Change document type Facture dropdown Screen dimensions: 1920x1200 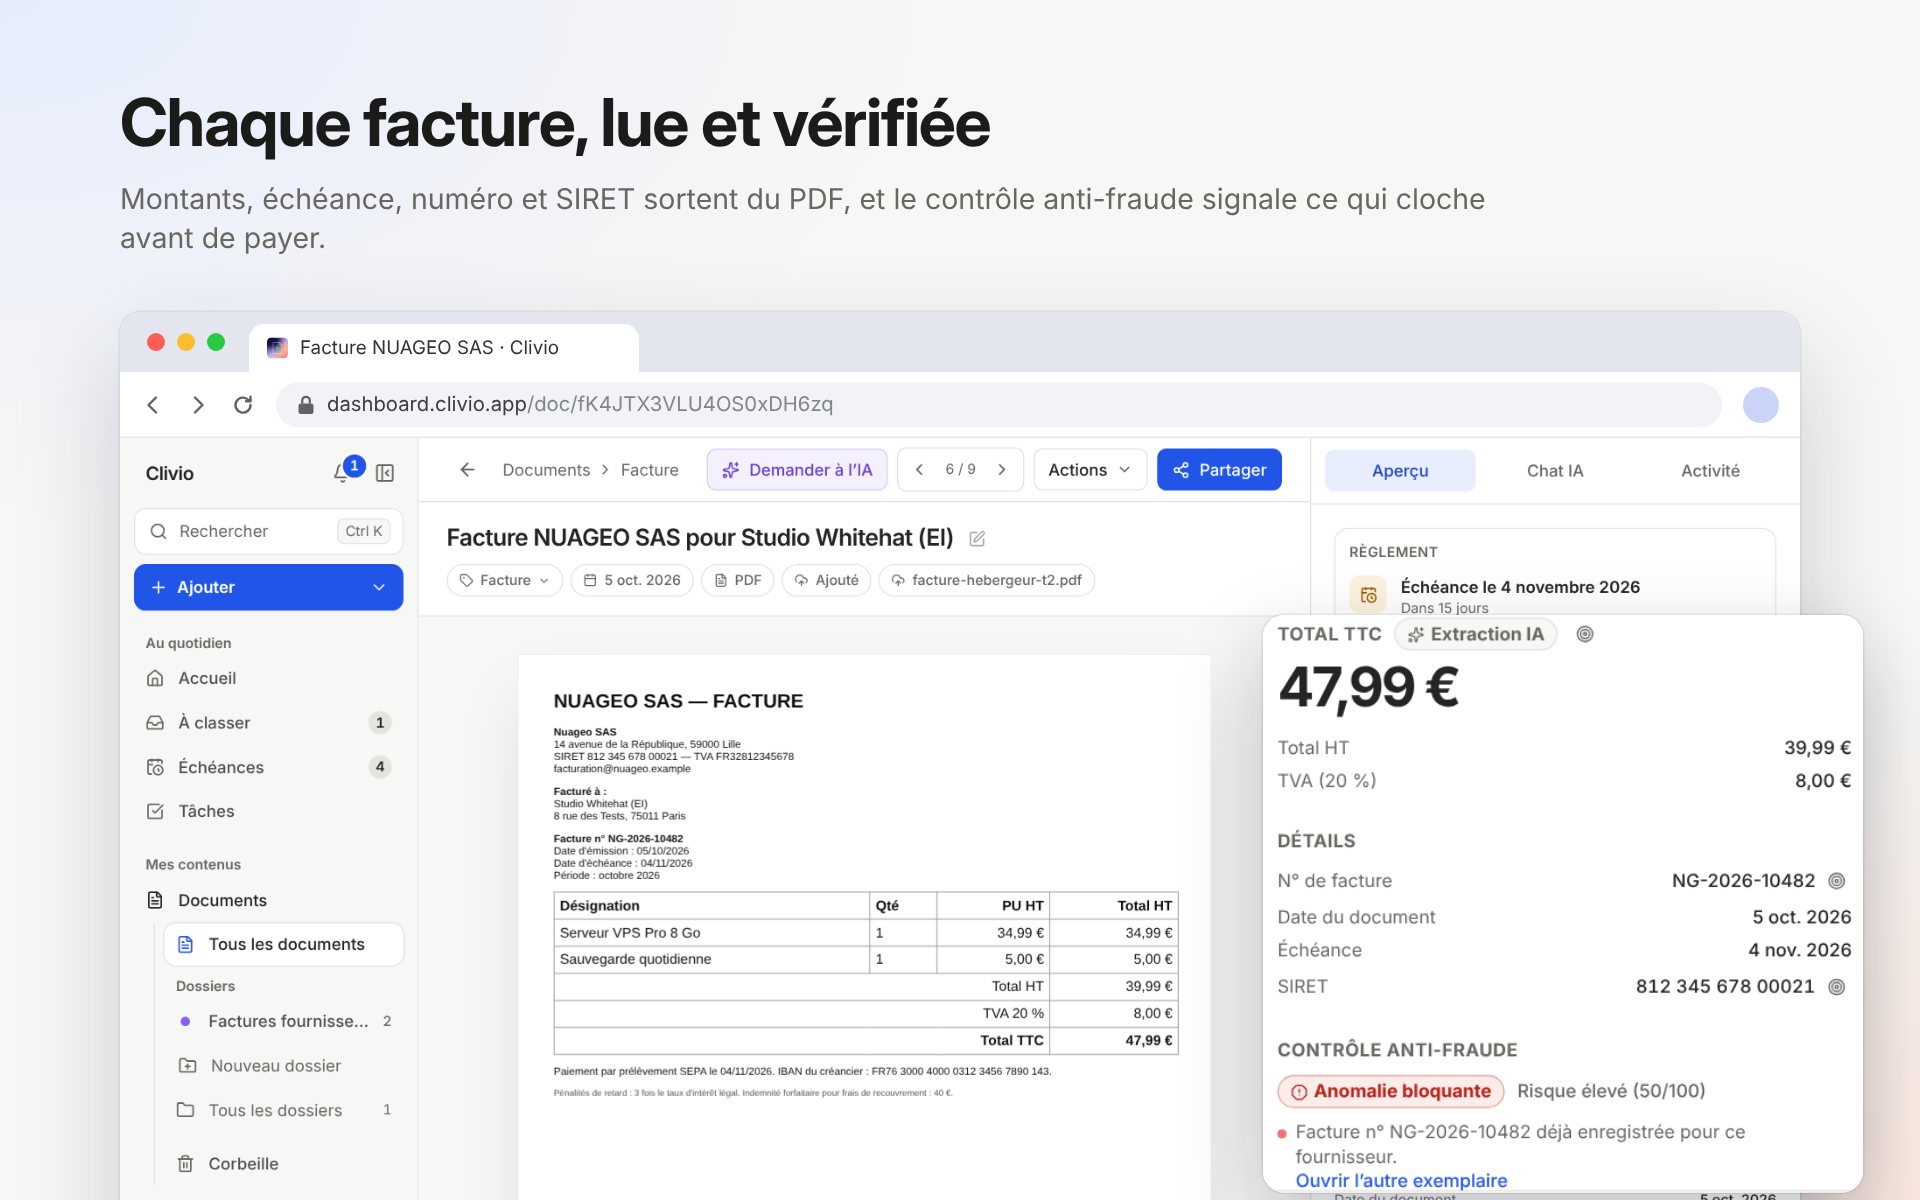(x=505, y=580)
